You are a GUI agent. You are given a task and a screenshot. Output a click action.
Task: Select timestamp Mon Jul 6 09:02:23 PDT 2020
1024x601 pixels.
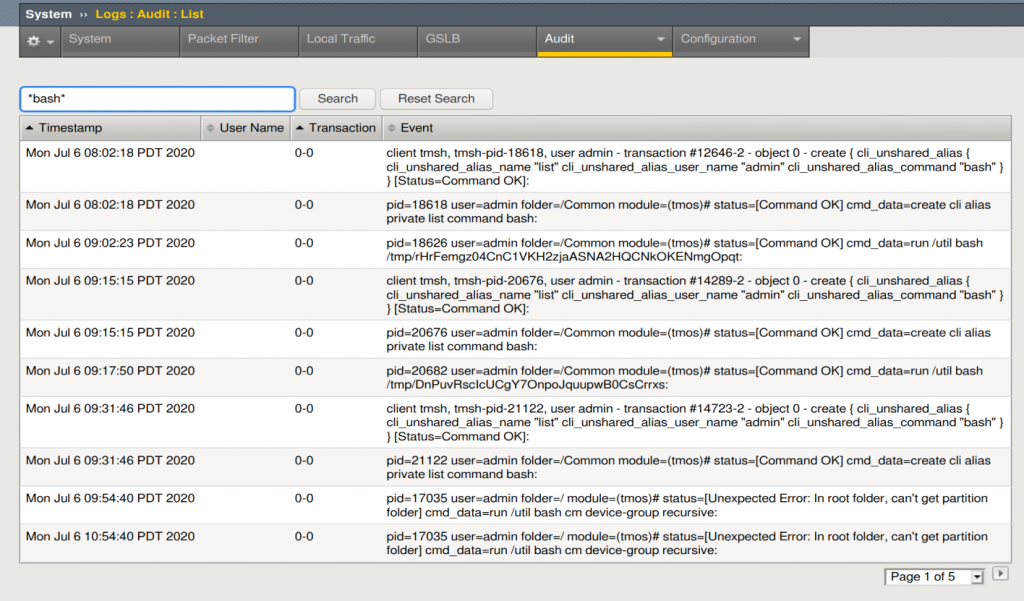pyautogui.click(x=110, y=243)
